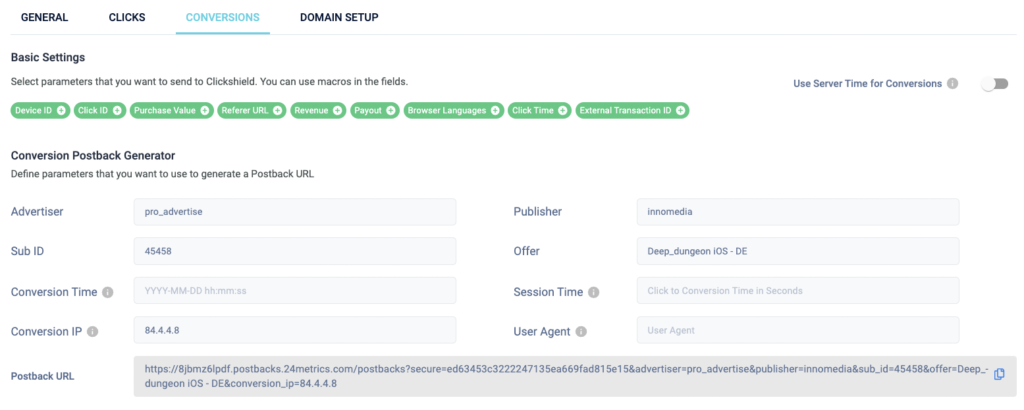
Task: Click info icon next to Conversion Time
Action: tap(108, 292)
